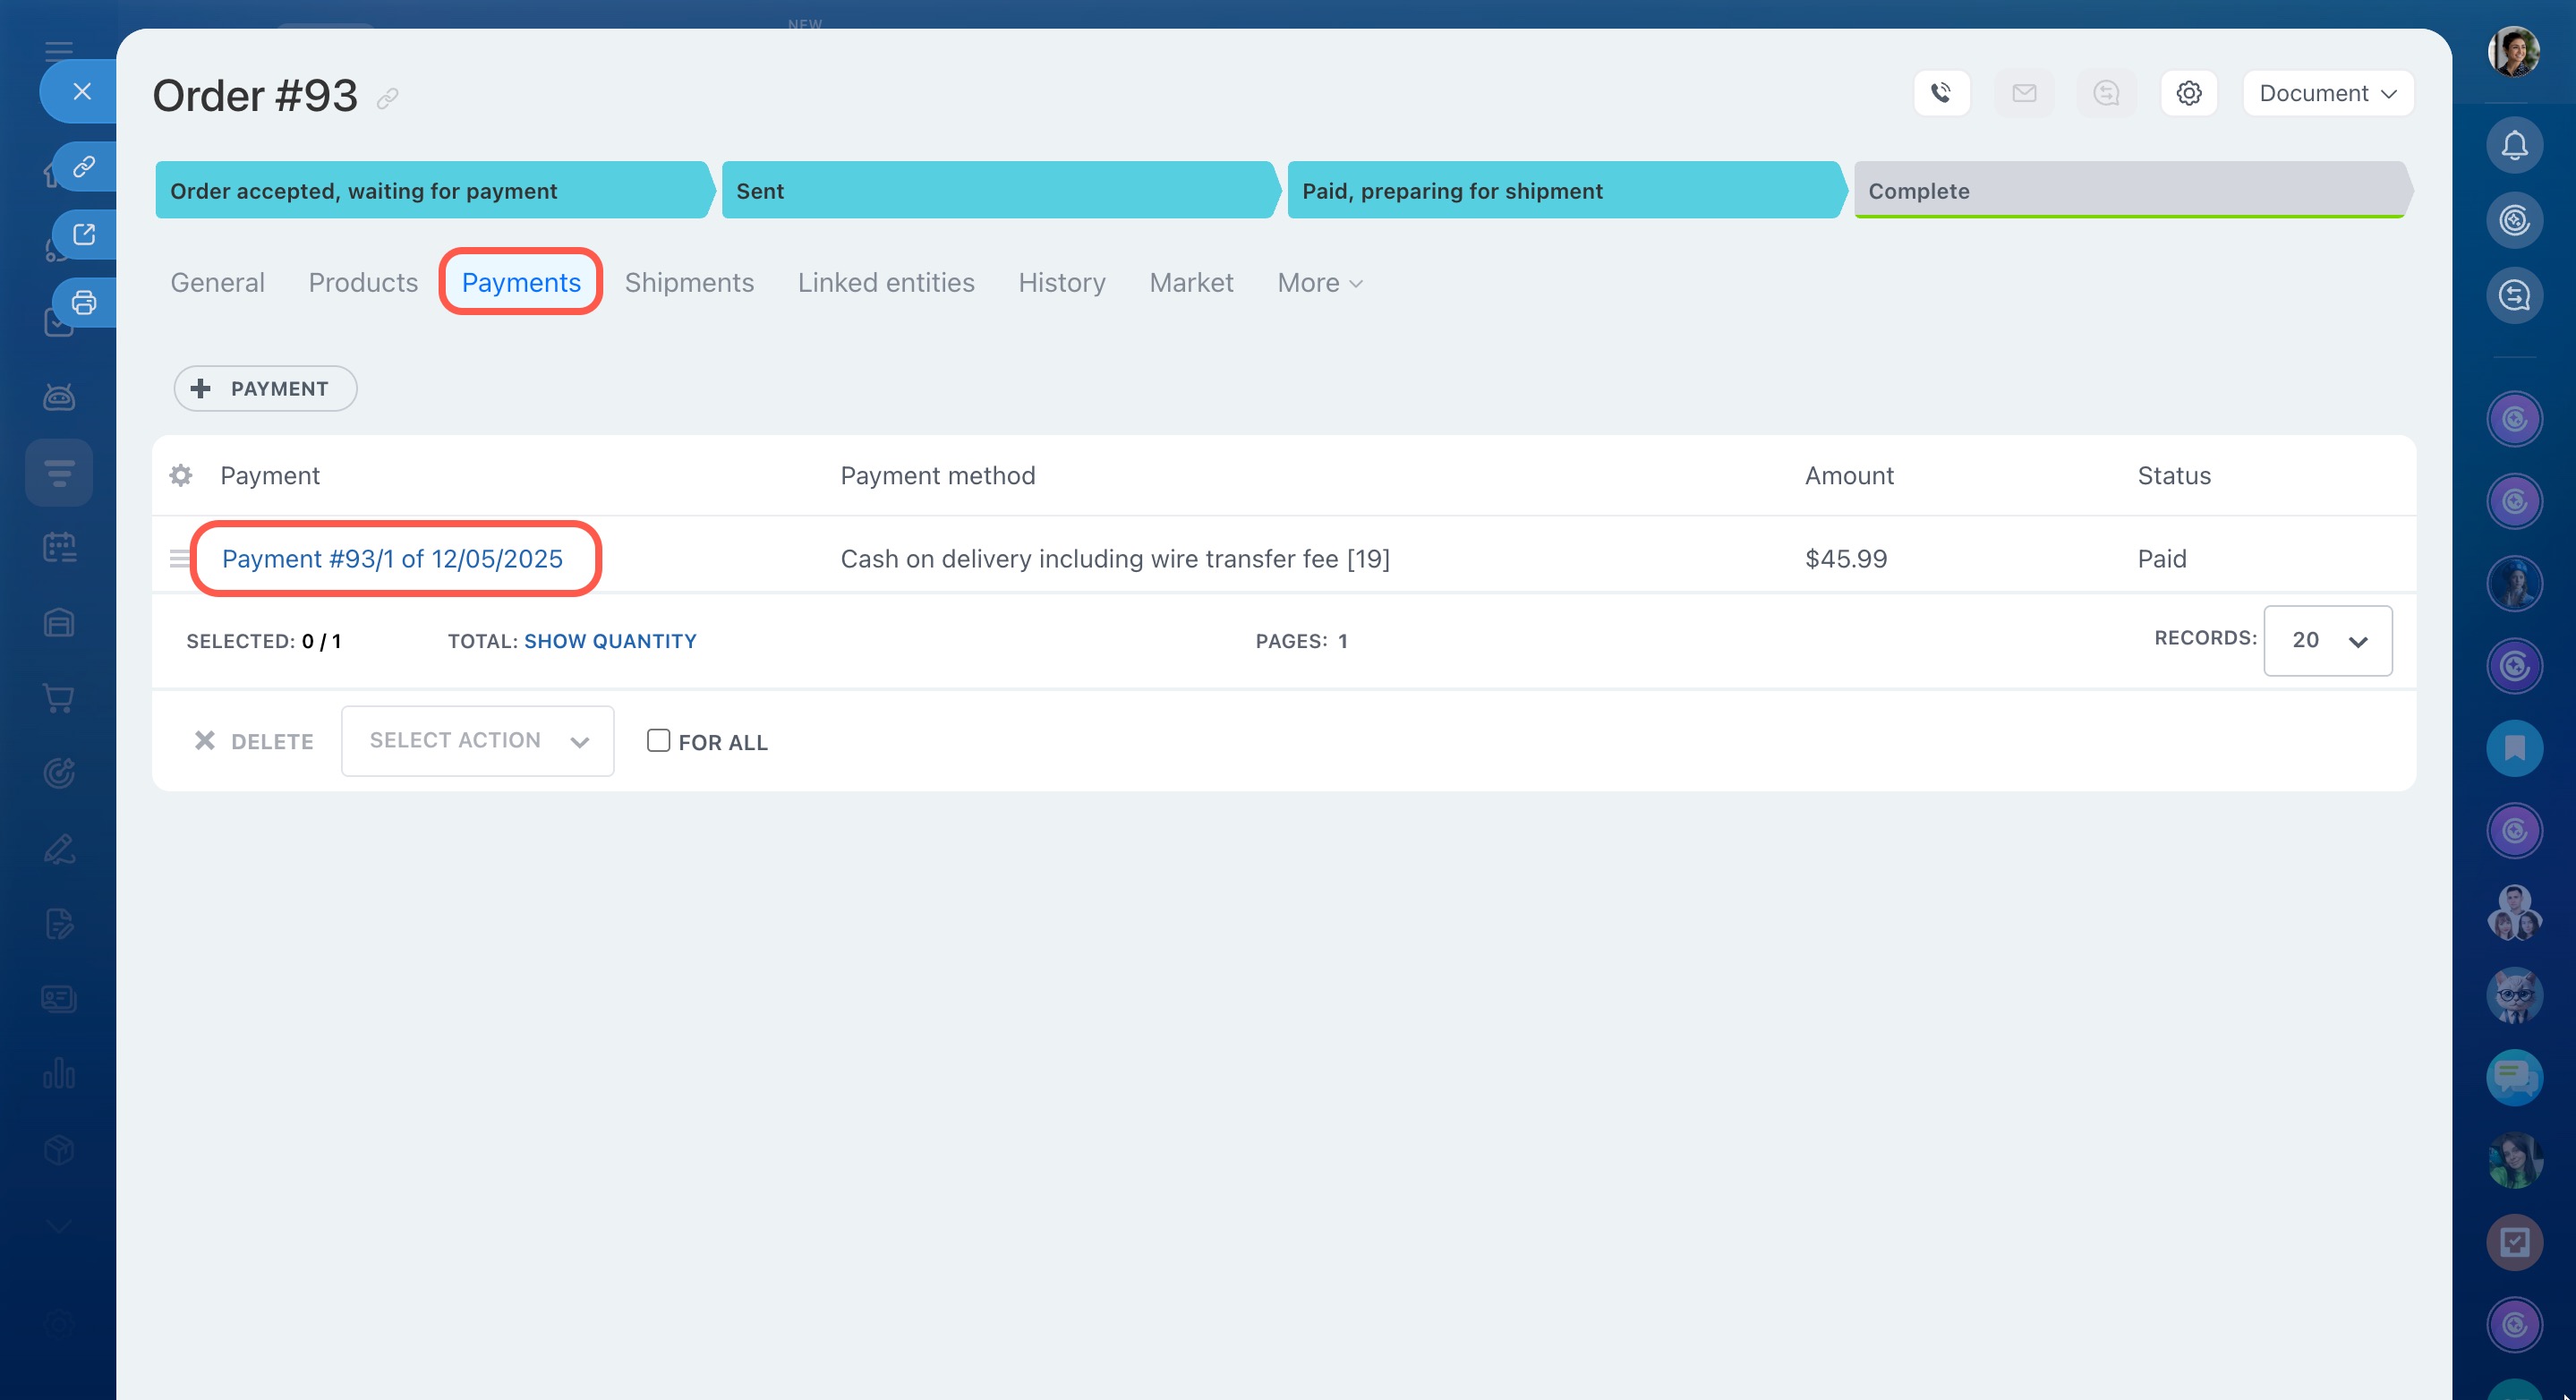The image size is (2576, 1400).
Task: Open the order settings gear icon
Action: (x=2188, y=93)
